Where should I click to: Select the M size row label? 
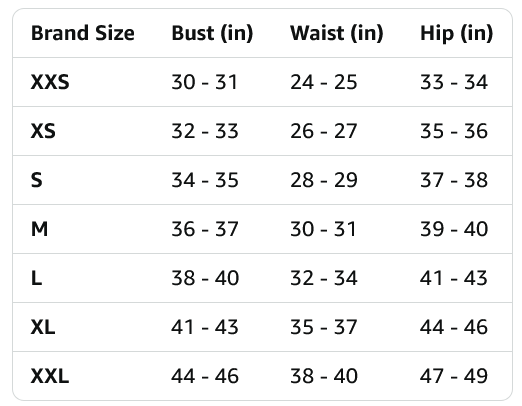(x=39, y=229)
